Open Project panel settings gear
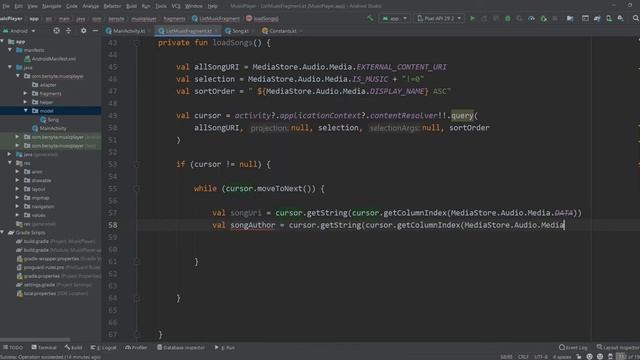This screenshot has height=360, width=640. click(x=83, y=31)
